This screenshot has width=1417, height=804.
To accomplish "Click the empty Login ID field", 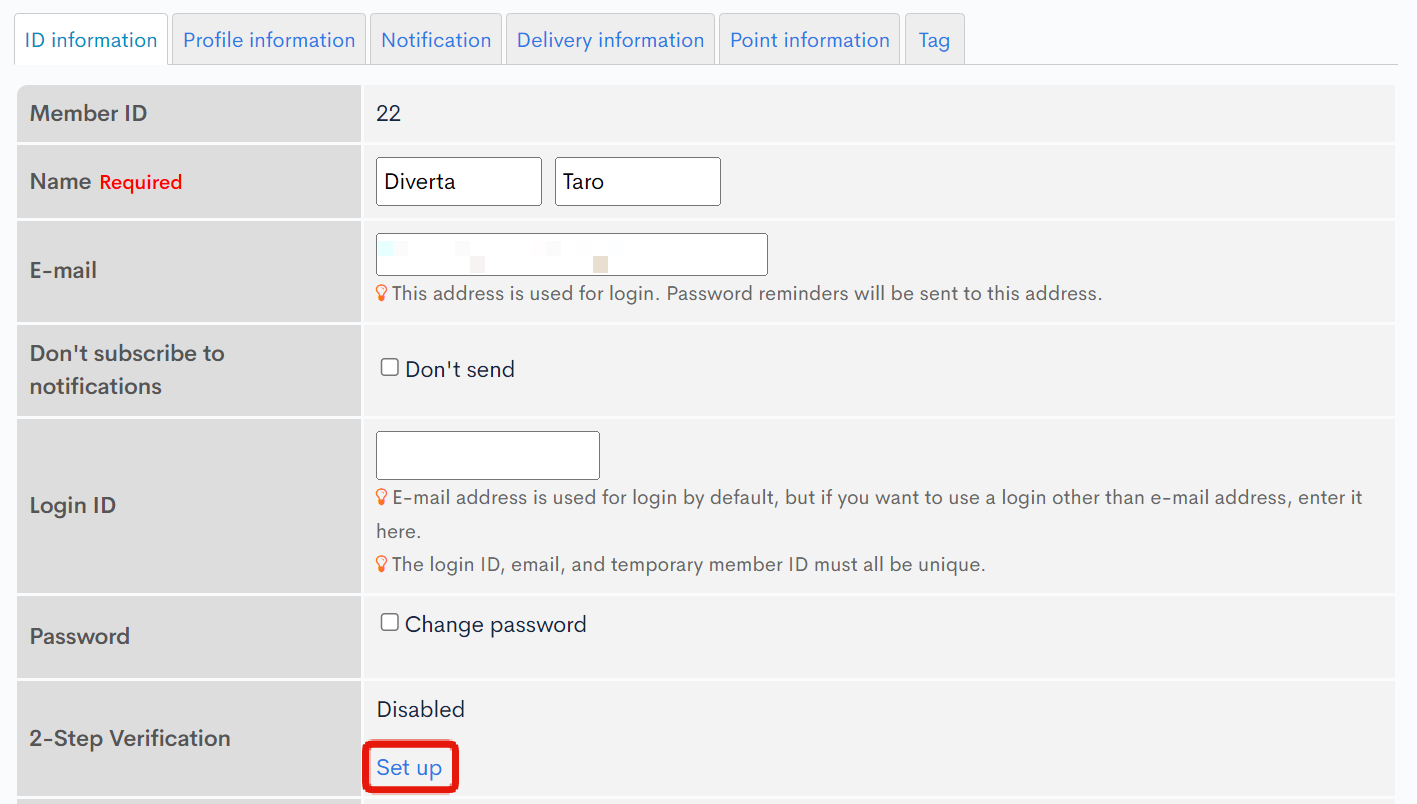I will click(487, 455).
